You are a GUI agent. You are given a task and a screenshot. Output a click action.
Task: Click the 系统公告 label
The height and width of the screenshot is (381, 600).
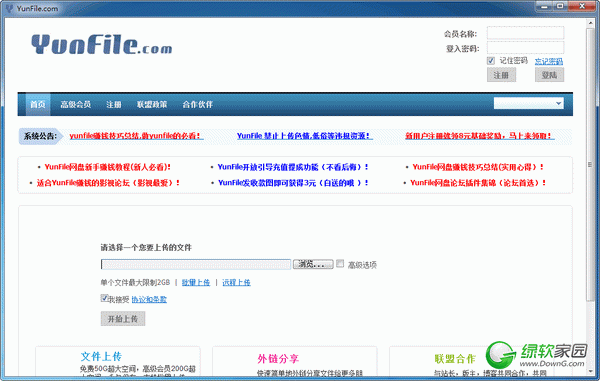point(40,136)
